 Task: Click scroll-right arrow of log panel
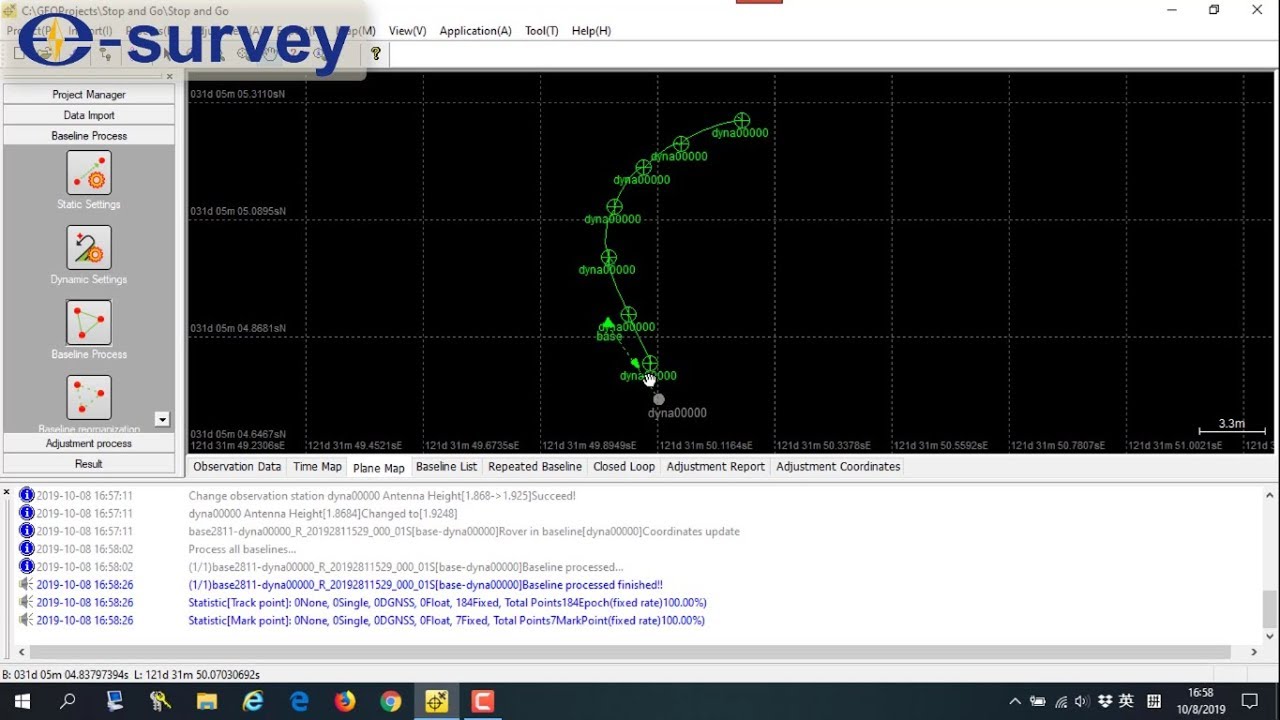coord(1254,652)
